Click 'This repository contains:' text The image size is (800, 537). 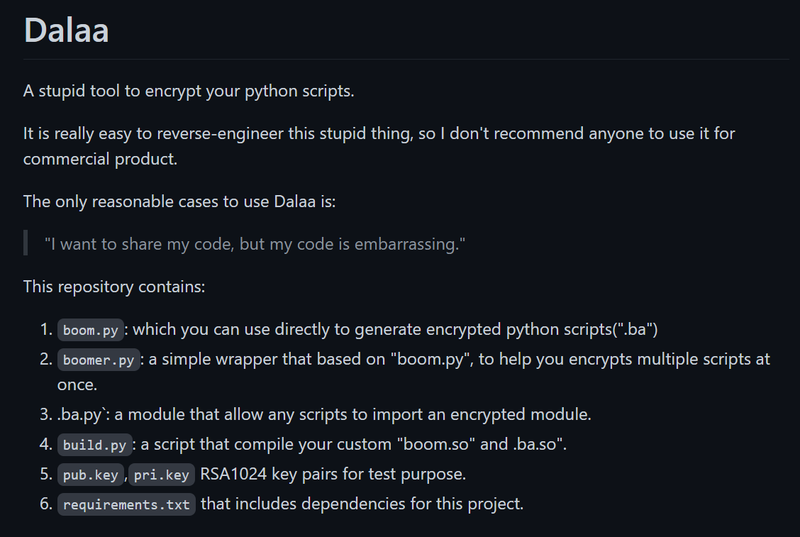tap(114, 287)
